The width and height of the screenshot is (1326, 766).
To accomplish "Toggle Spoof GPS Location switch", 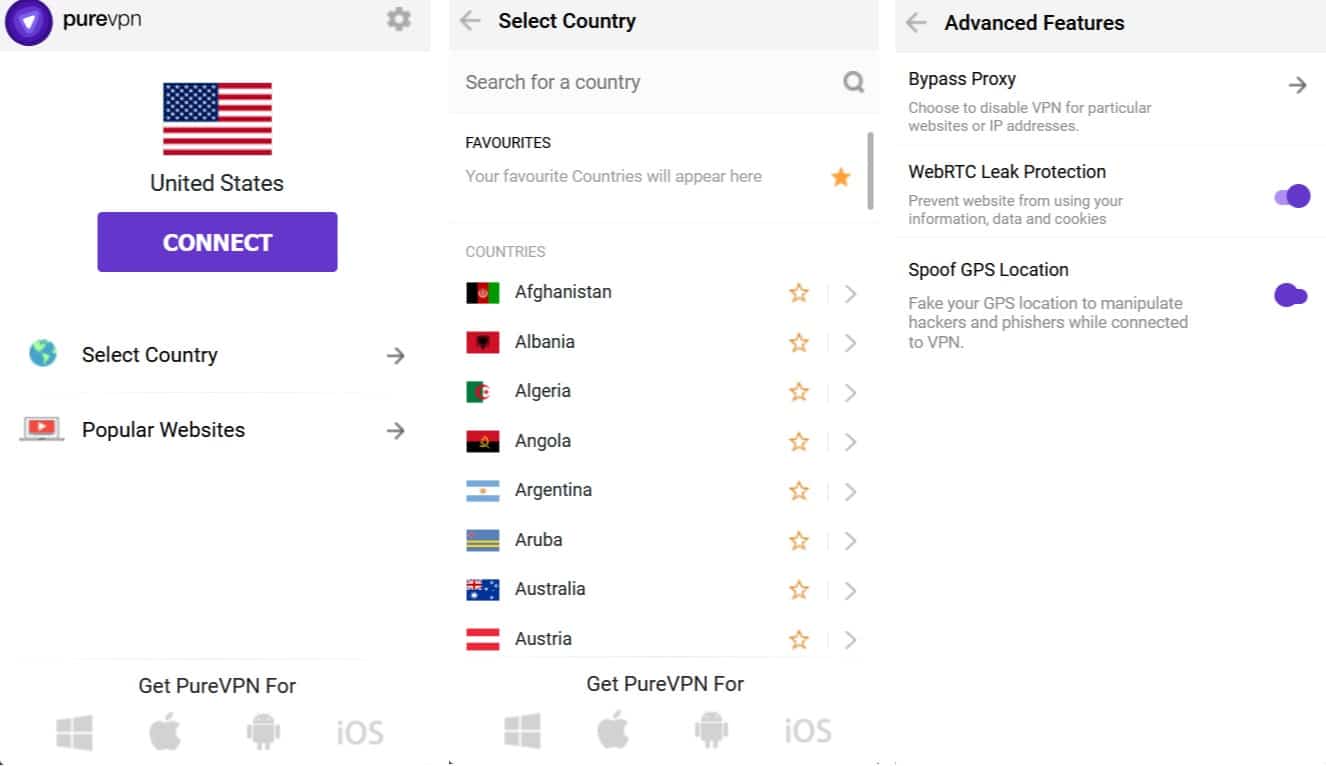I will (x=1291, y=295).
